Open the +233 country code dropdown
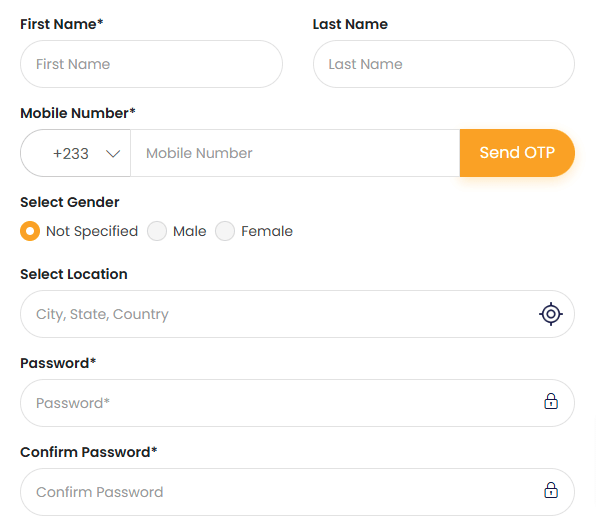This screenshot has width=596, height=532. pyautogui.click(x=76, y=153)
